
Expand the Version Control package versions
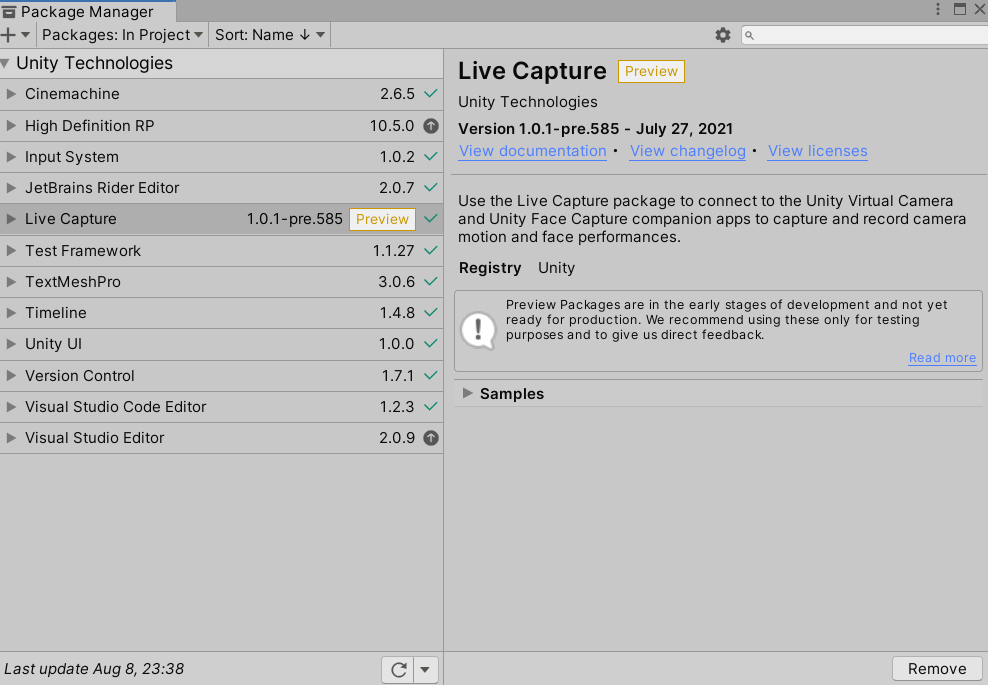(11, 376)
